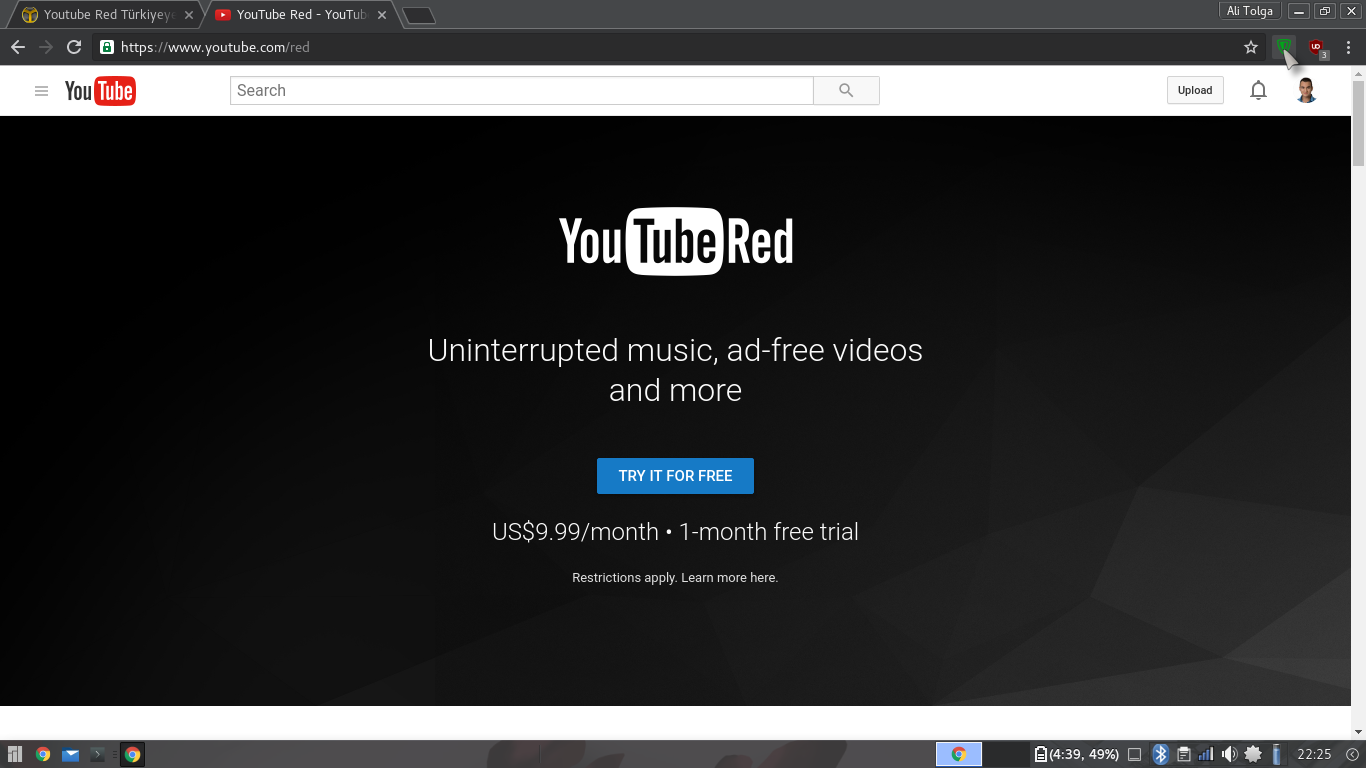
Task: Click the YouTube Red logo banner
Action: coord(676,241)
